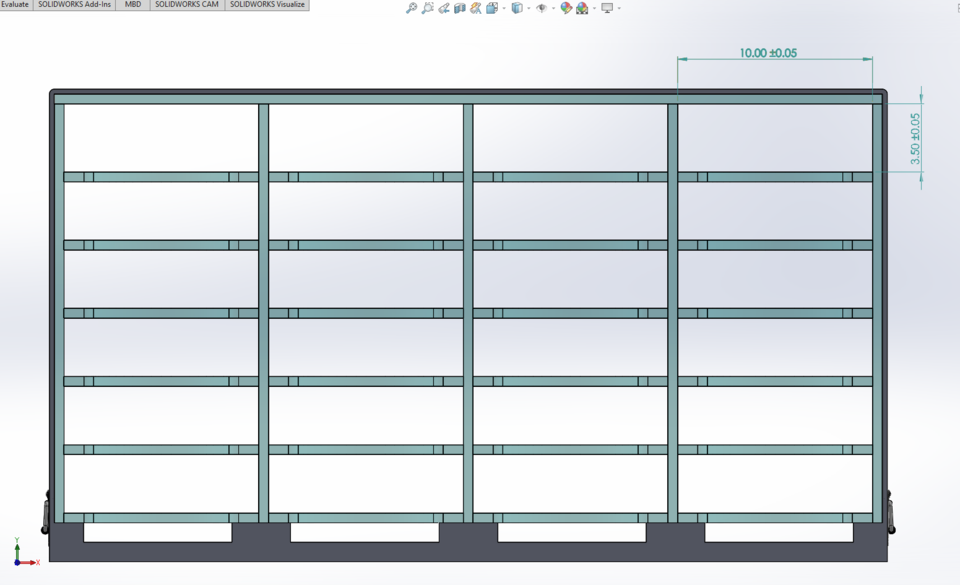Click the View Orientation cube icon
The image size is (960, 585).
(x=492, y=8)
